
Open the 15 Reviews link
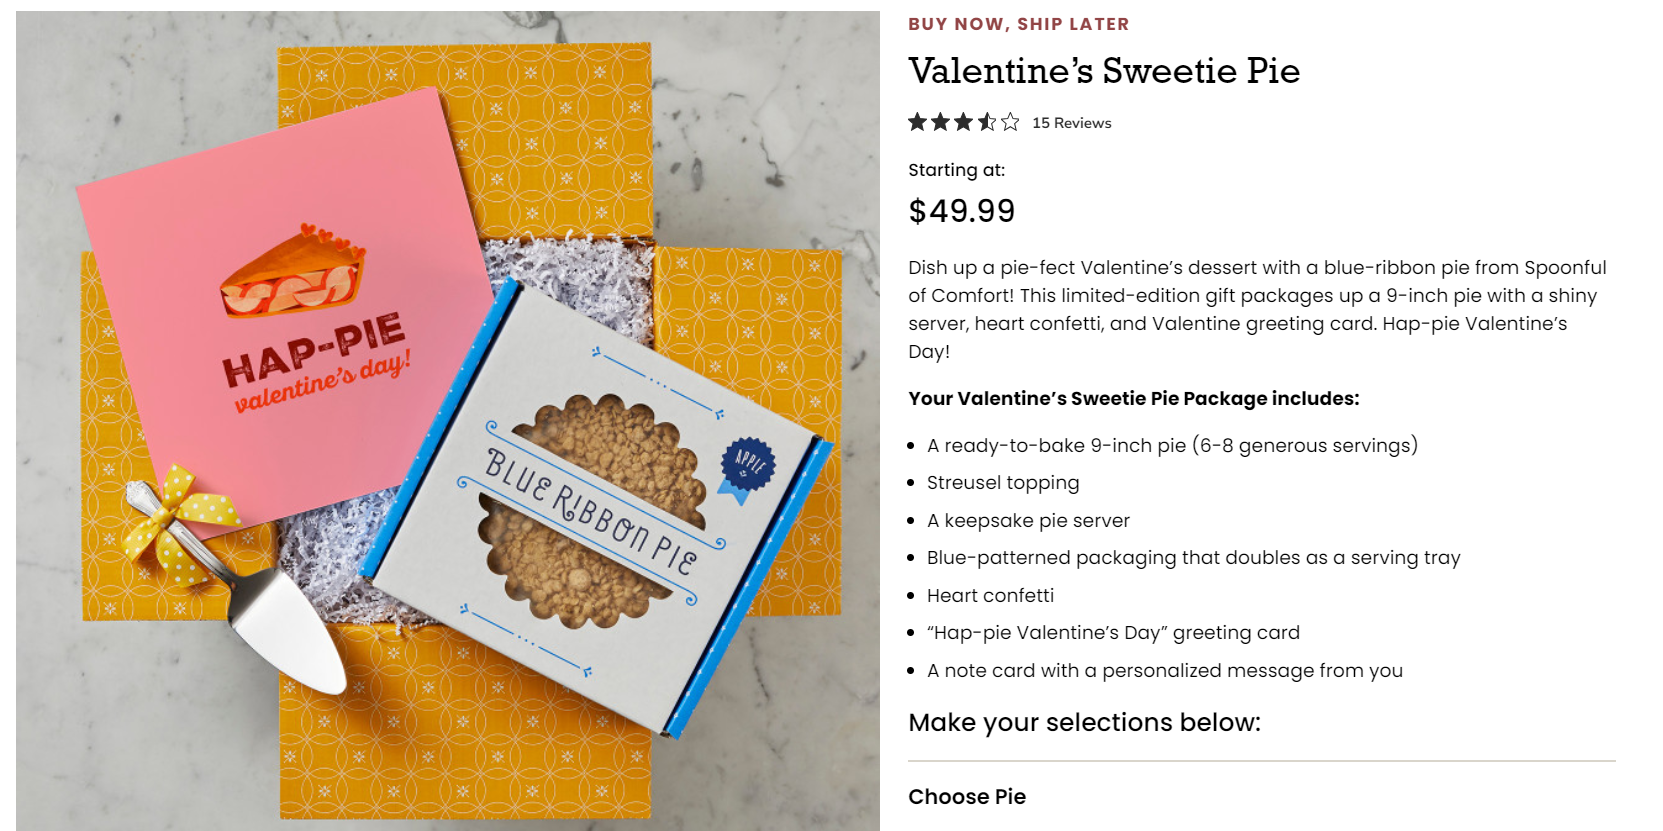pyautogui.click(x=1071, y=123)
